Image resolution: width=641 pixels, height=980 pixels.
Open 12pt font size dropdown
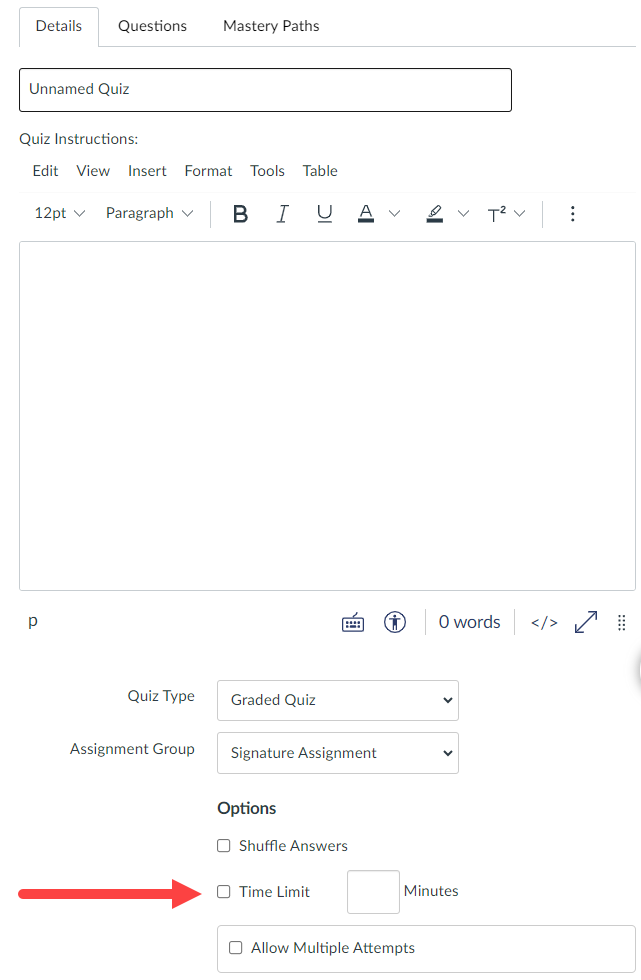tap(59, 214)
